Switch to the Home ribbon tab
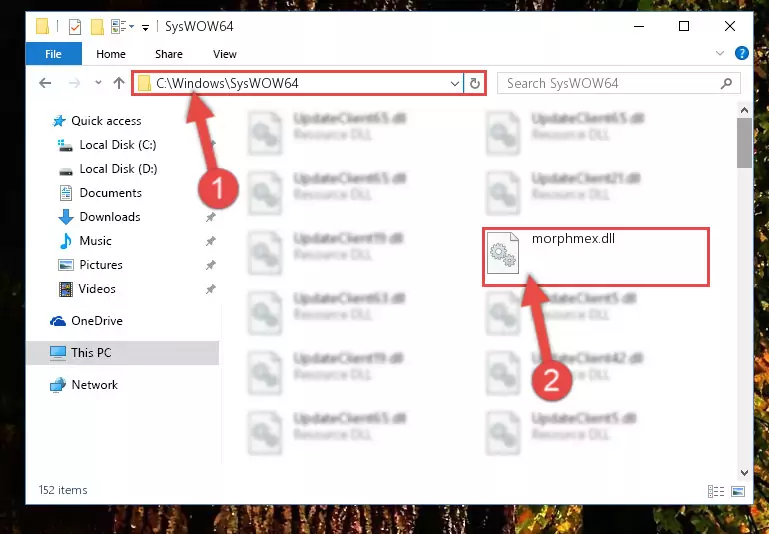The height and width of the screenshot is (534, 769). coord(111,54)
